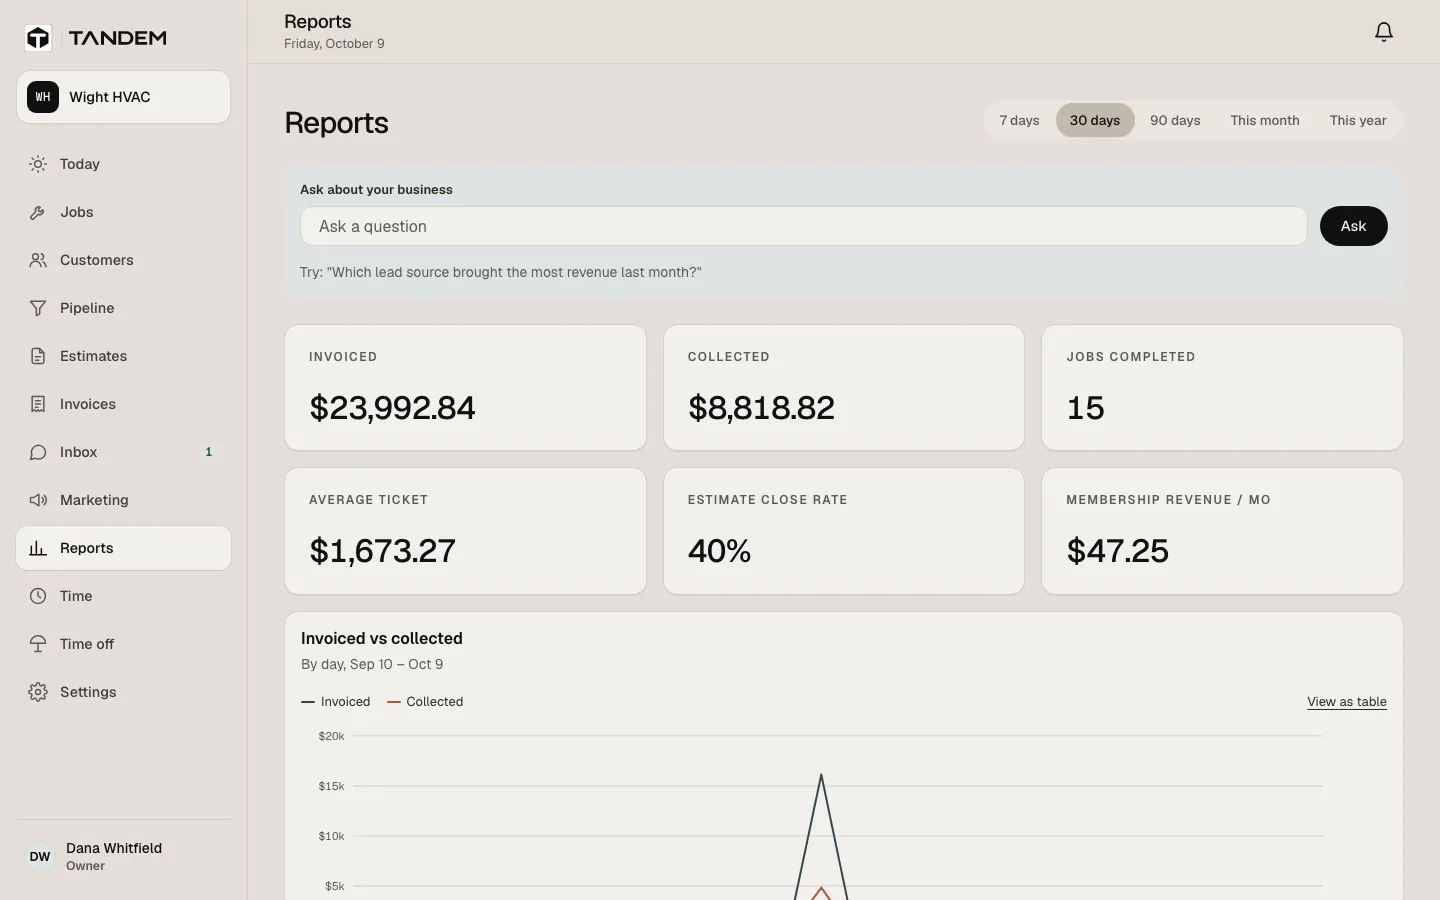Viewport: 1440px width, 900px height.
Task: Open the Invoices page
Action: pyautogui.click(x=124, y=404)
